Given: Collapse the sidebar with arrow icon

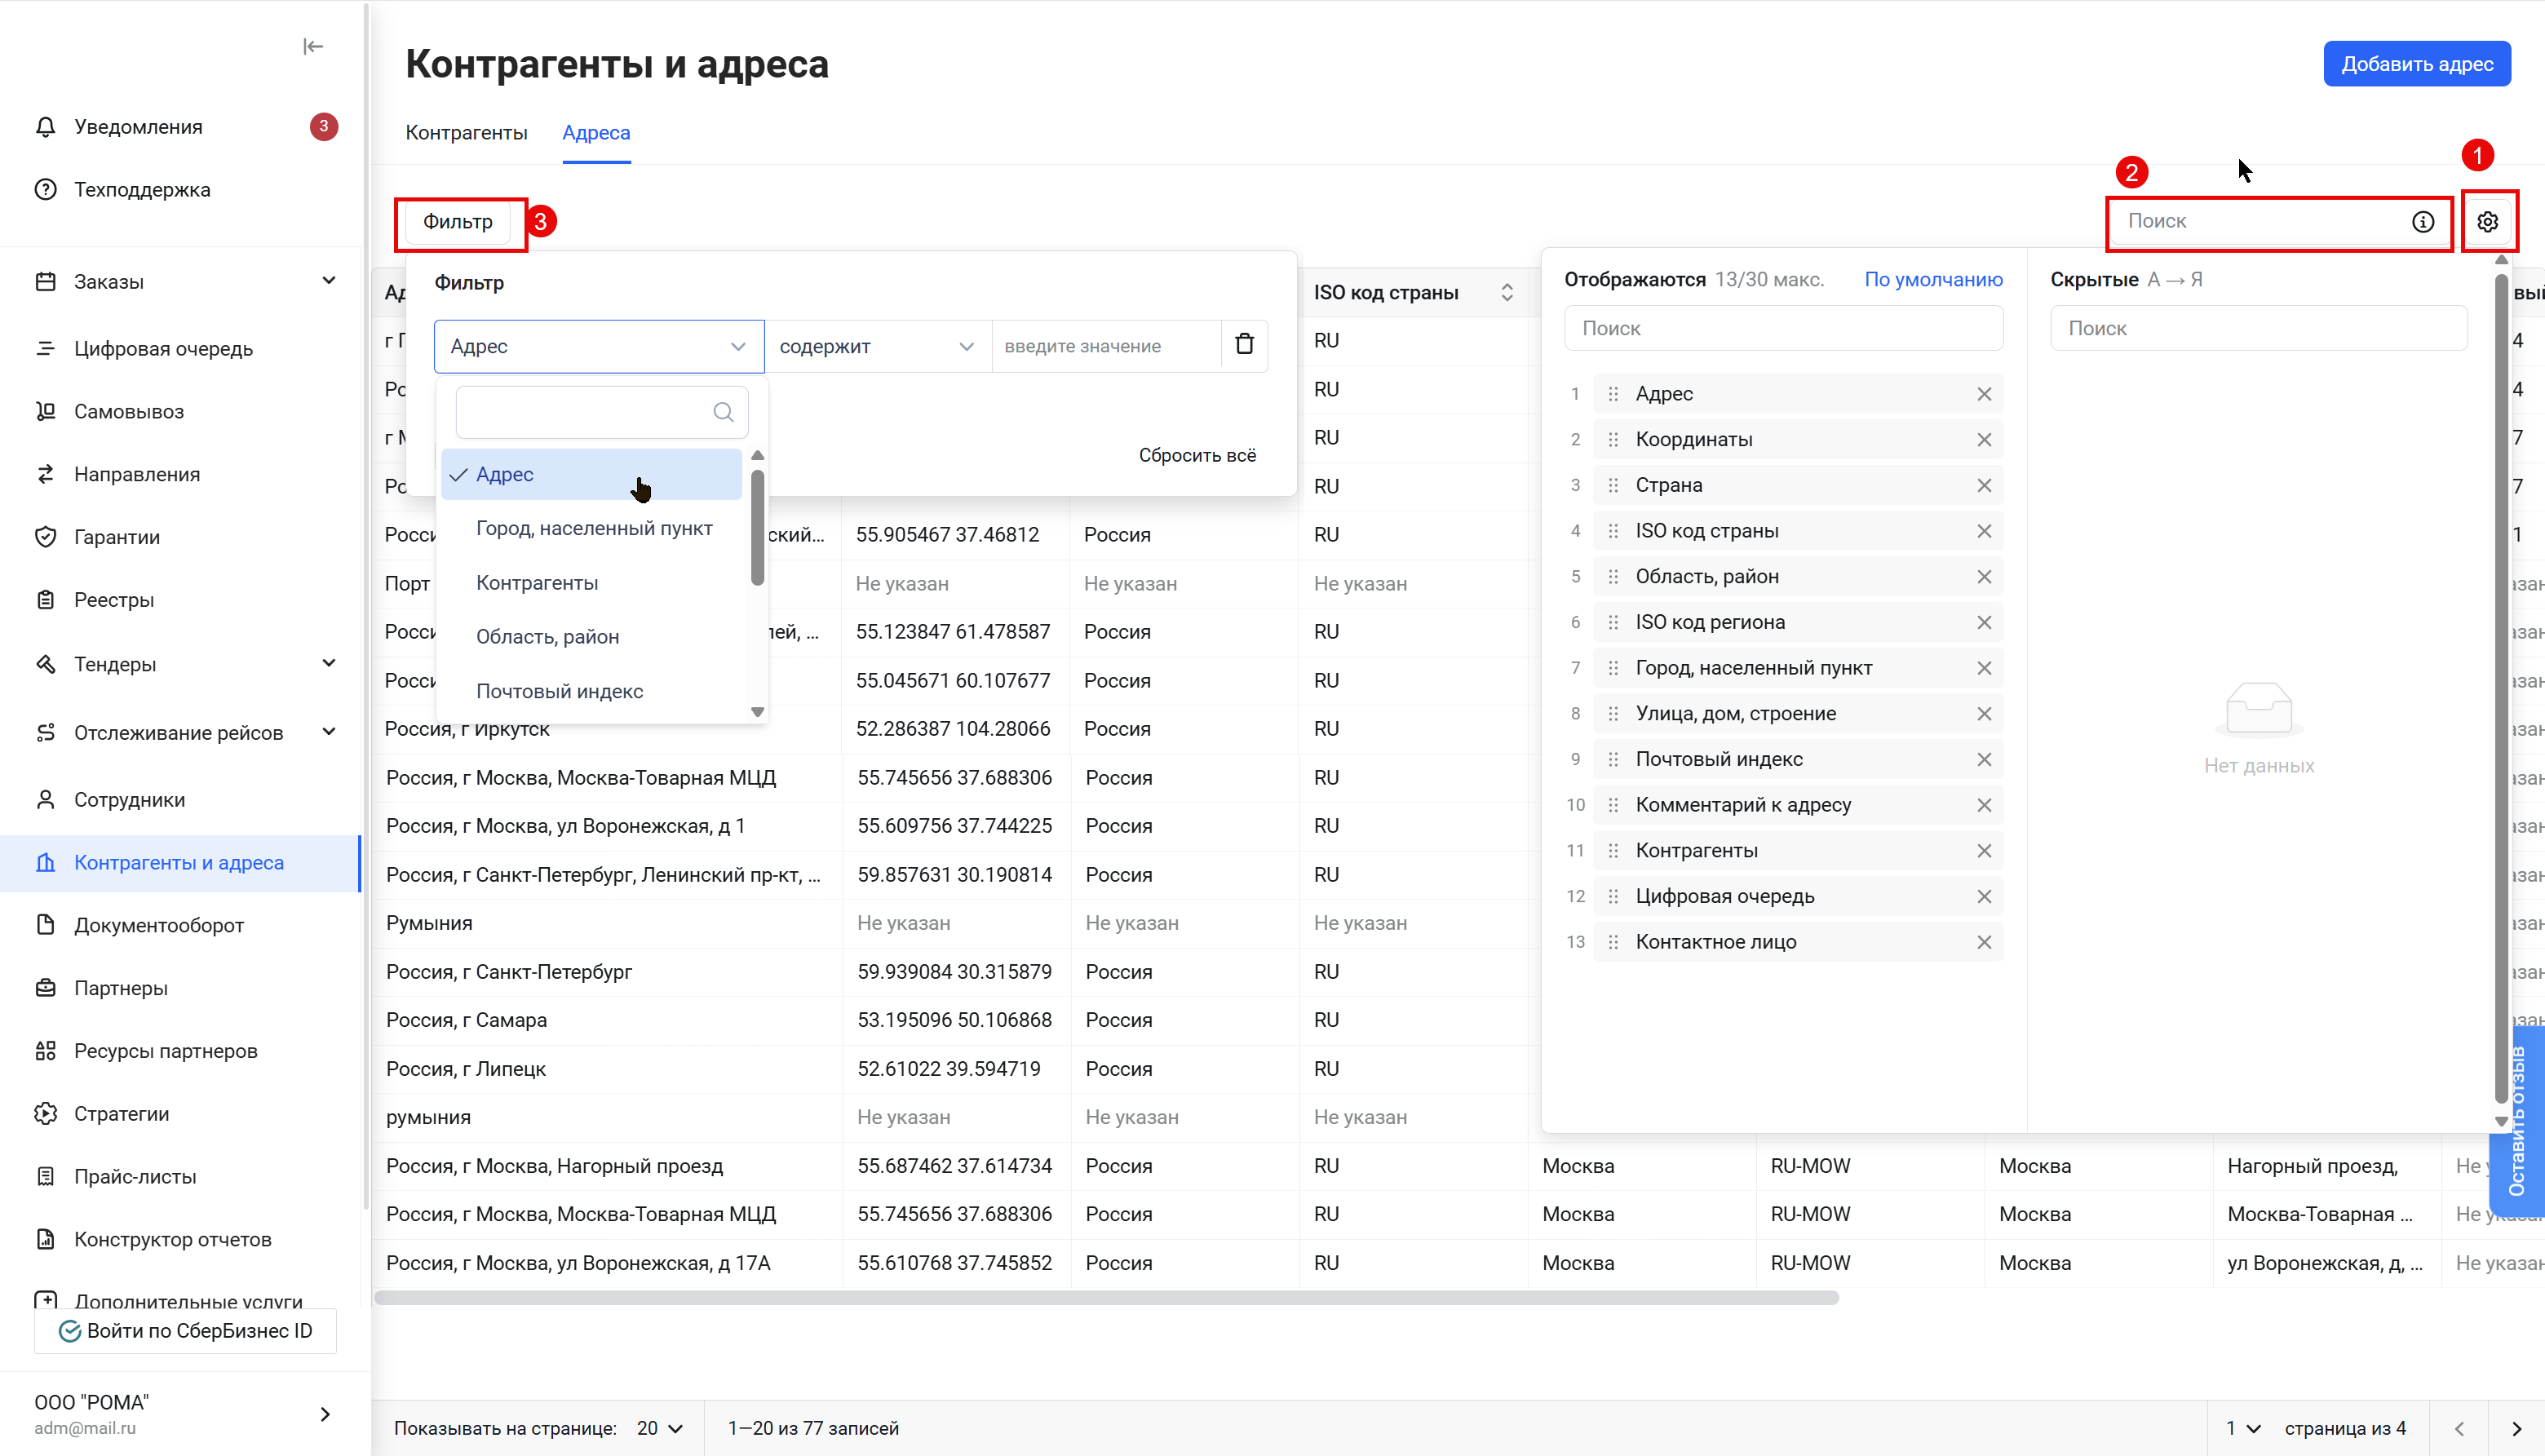Looking at the screenshot, I should tap(313, 47).
